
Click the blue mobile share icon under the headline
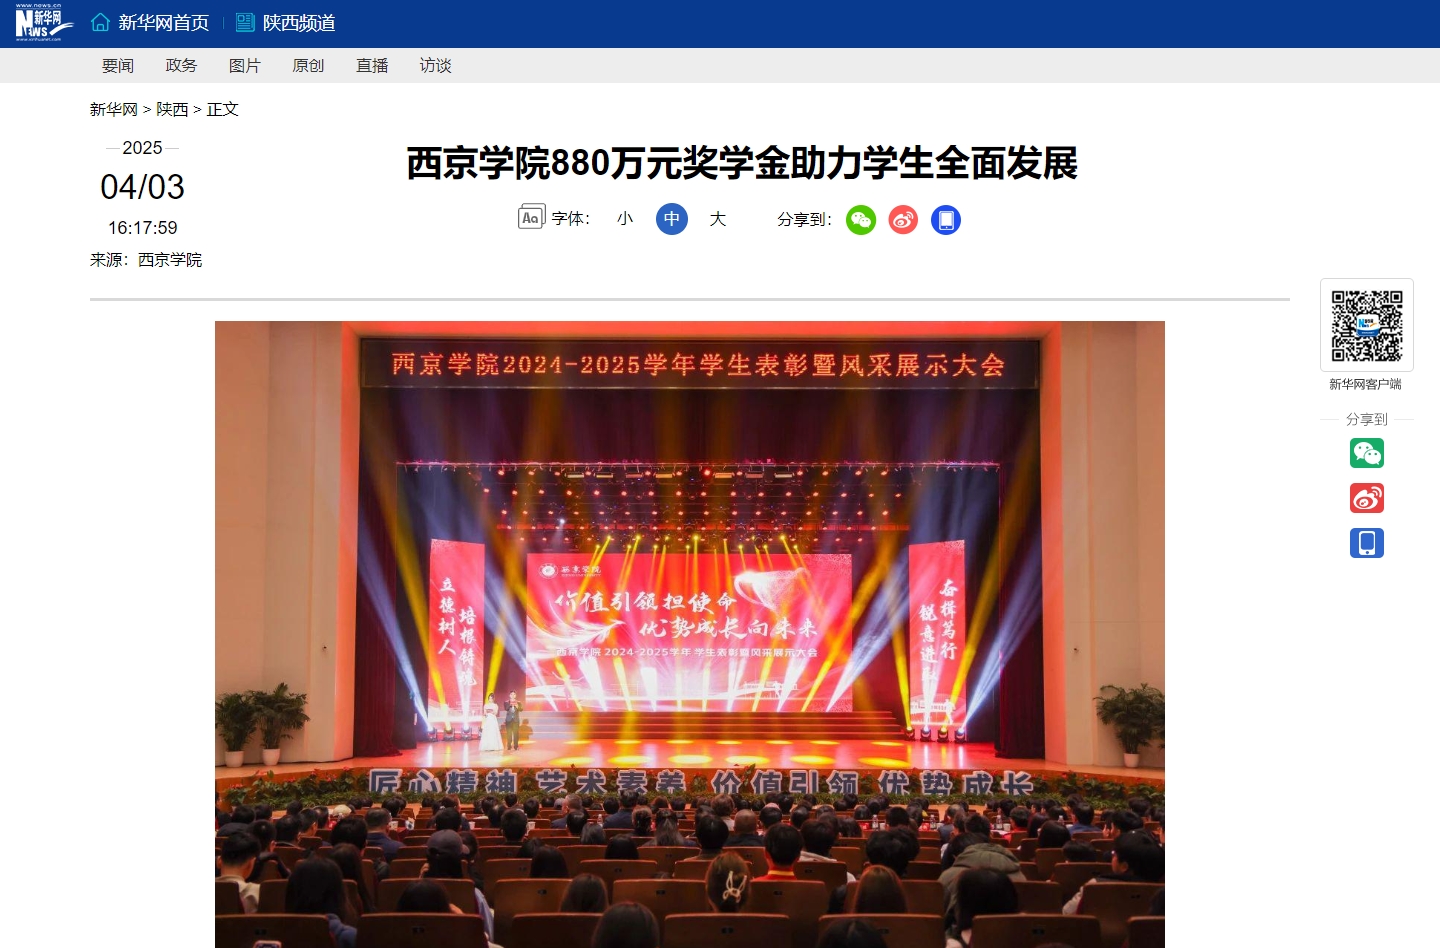point(946,220)
